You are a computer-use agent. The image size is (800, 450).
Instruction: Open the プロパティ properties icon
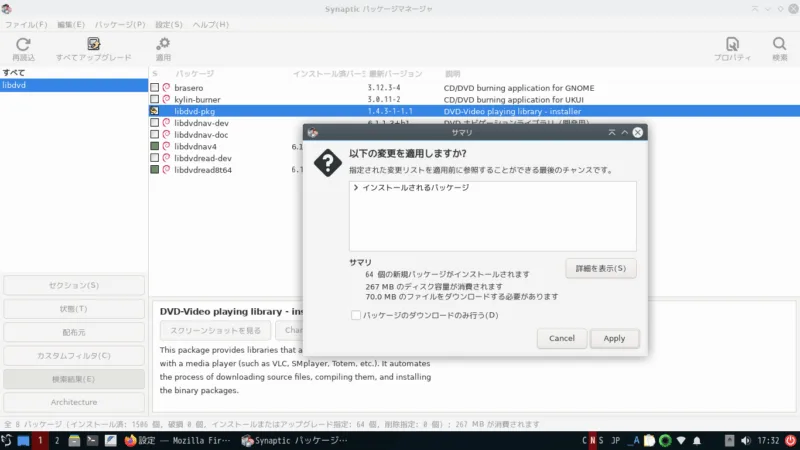(x=733, y=45)
